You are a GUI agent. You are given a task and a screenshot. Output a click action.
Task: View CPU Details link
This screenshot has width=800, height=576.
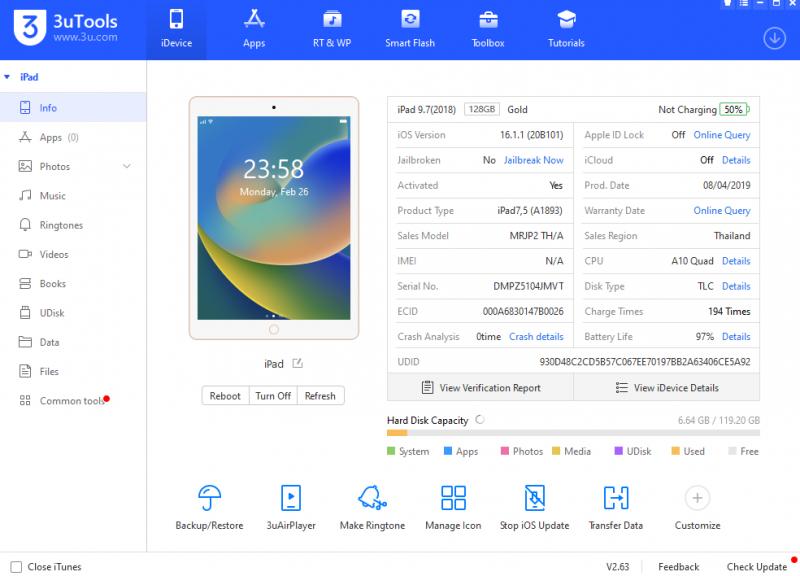(x=736, y=261)
